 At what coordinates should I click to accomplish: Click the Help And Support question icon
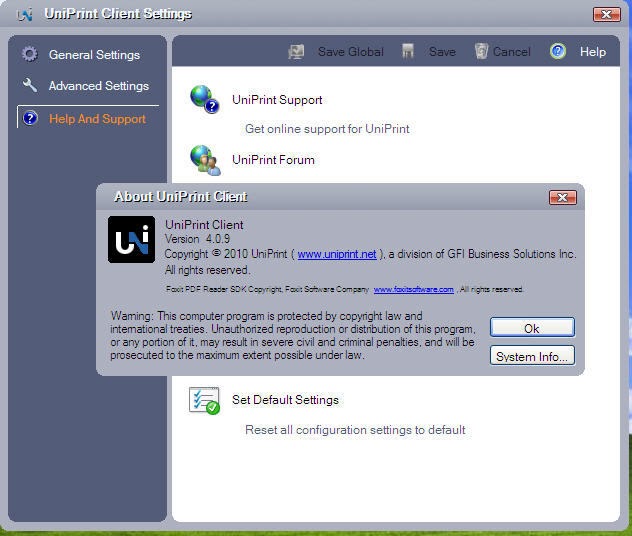pos(30,118)
